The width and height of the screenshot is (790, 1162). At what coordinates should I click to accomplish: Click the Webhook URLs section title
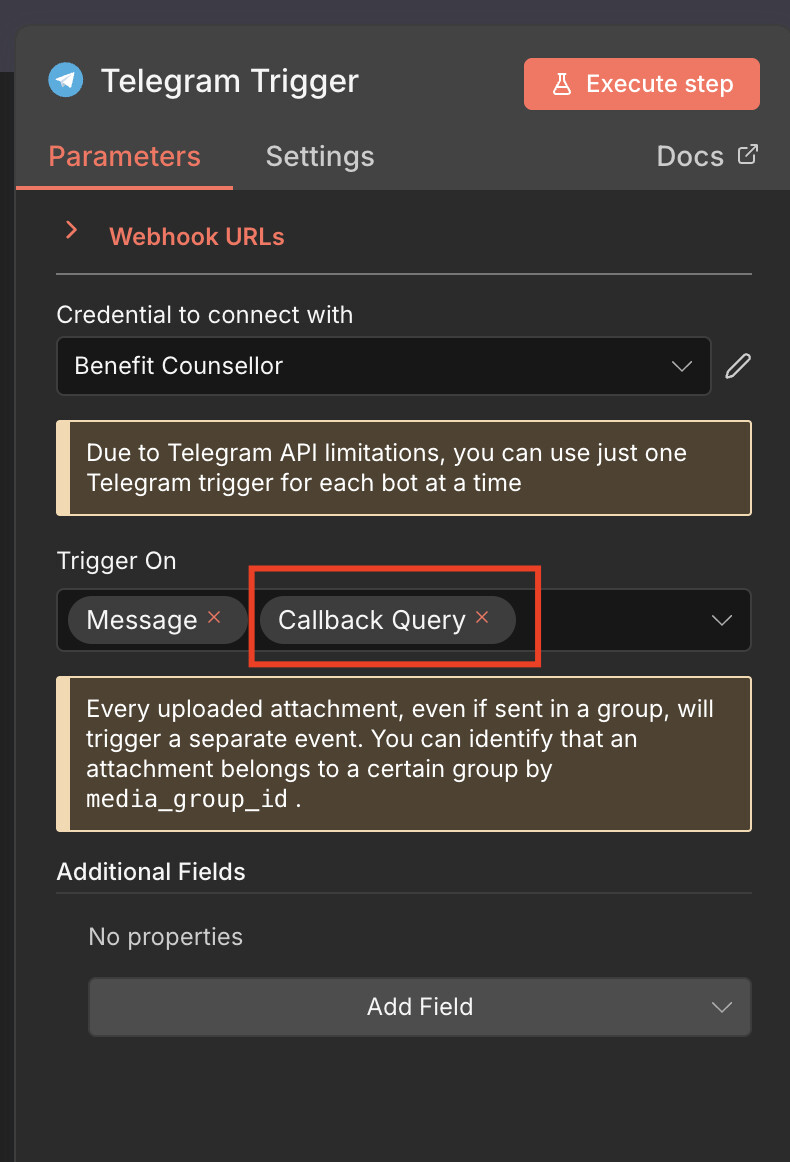point(197,237)
